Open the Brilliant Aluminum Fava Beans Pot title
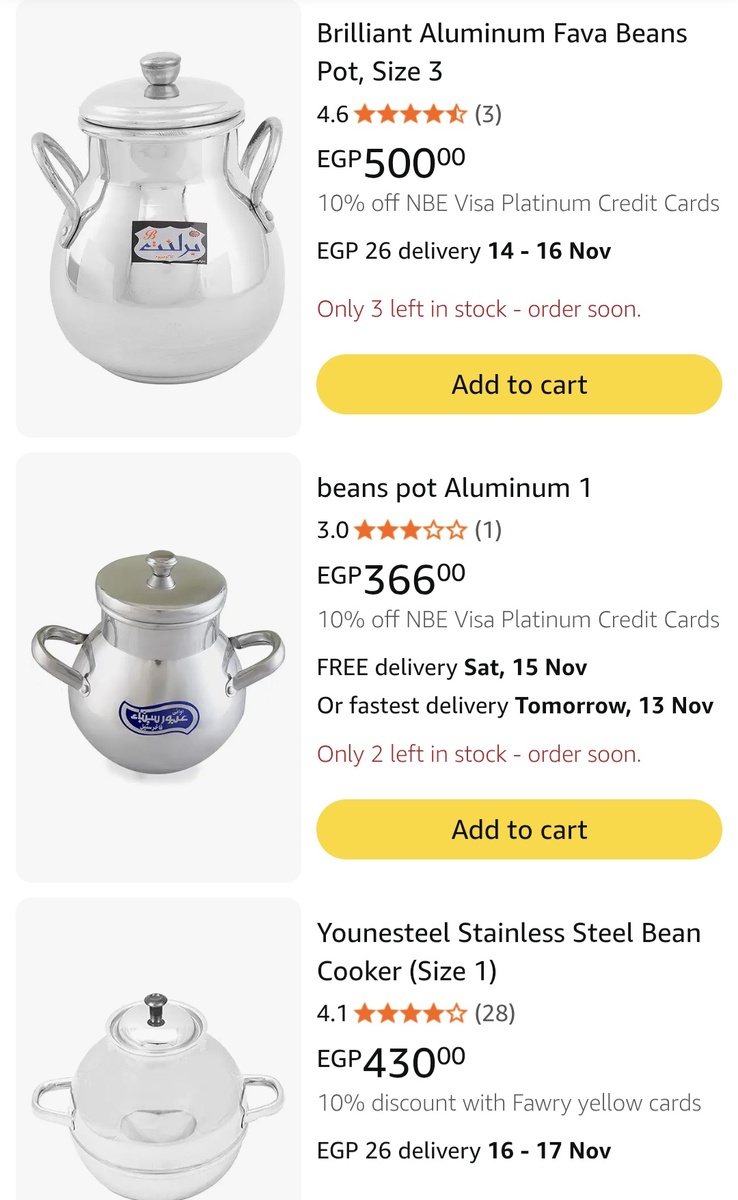Viewport: 738px width, 1200px height. pyautogui.click(x=501, y=52)
